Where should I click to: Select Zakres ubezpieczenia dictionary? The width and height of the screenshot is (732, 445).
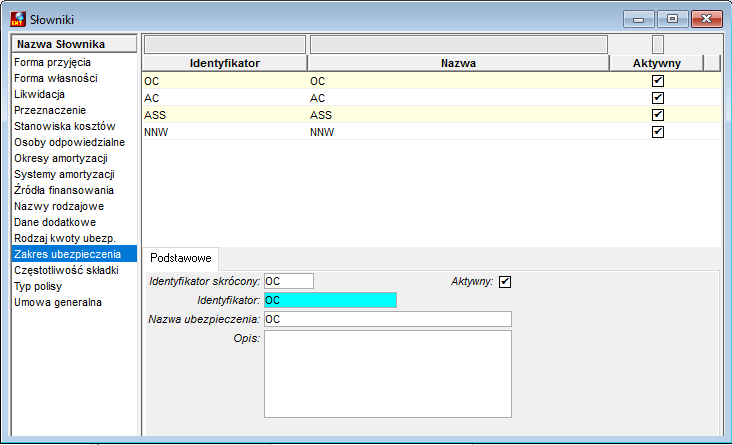(74, 254)
